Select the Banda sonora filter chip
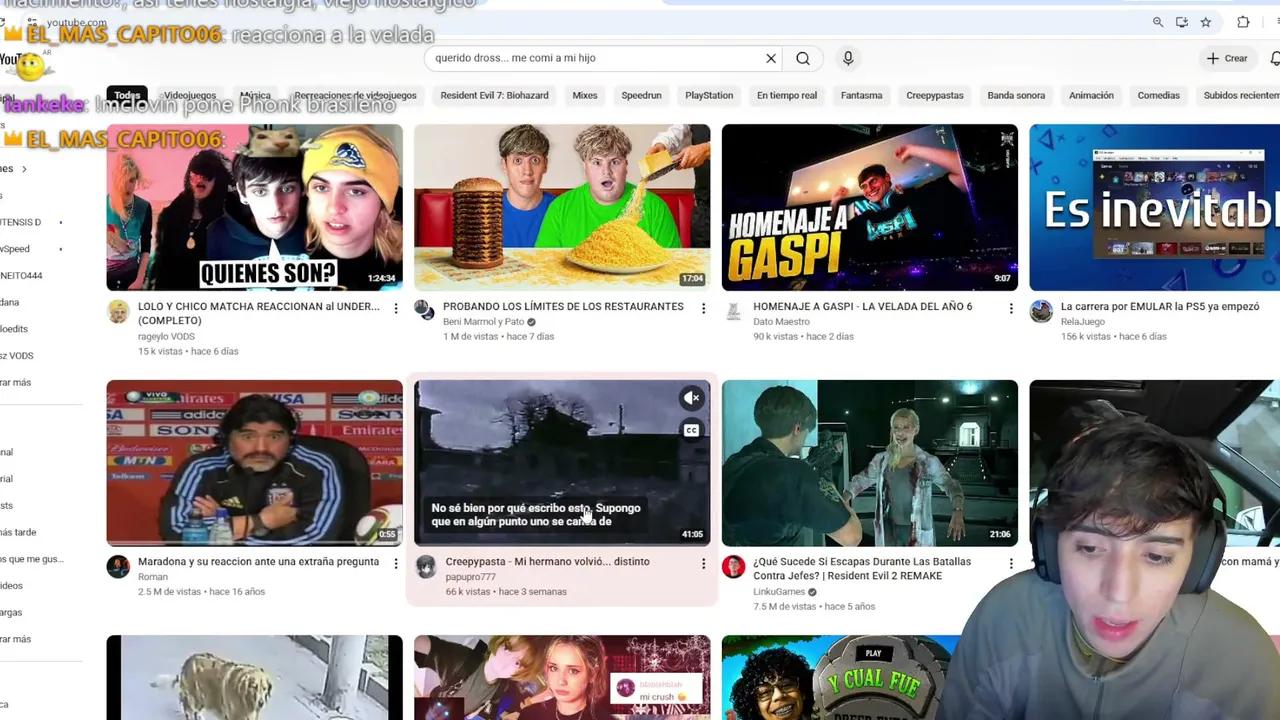This screenshot has height=720, width=1280. [x=1016, y=95]
